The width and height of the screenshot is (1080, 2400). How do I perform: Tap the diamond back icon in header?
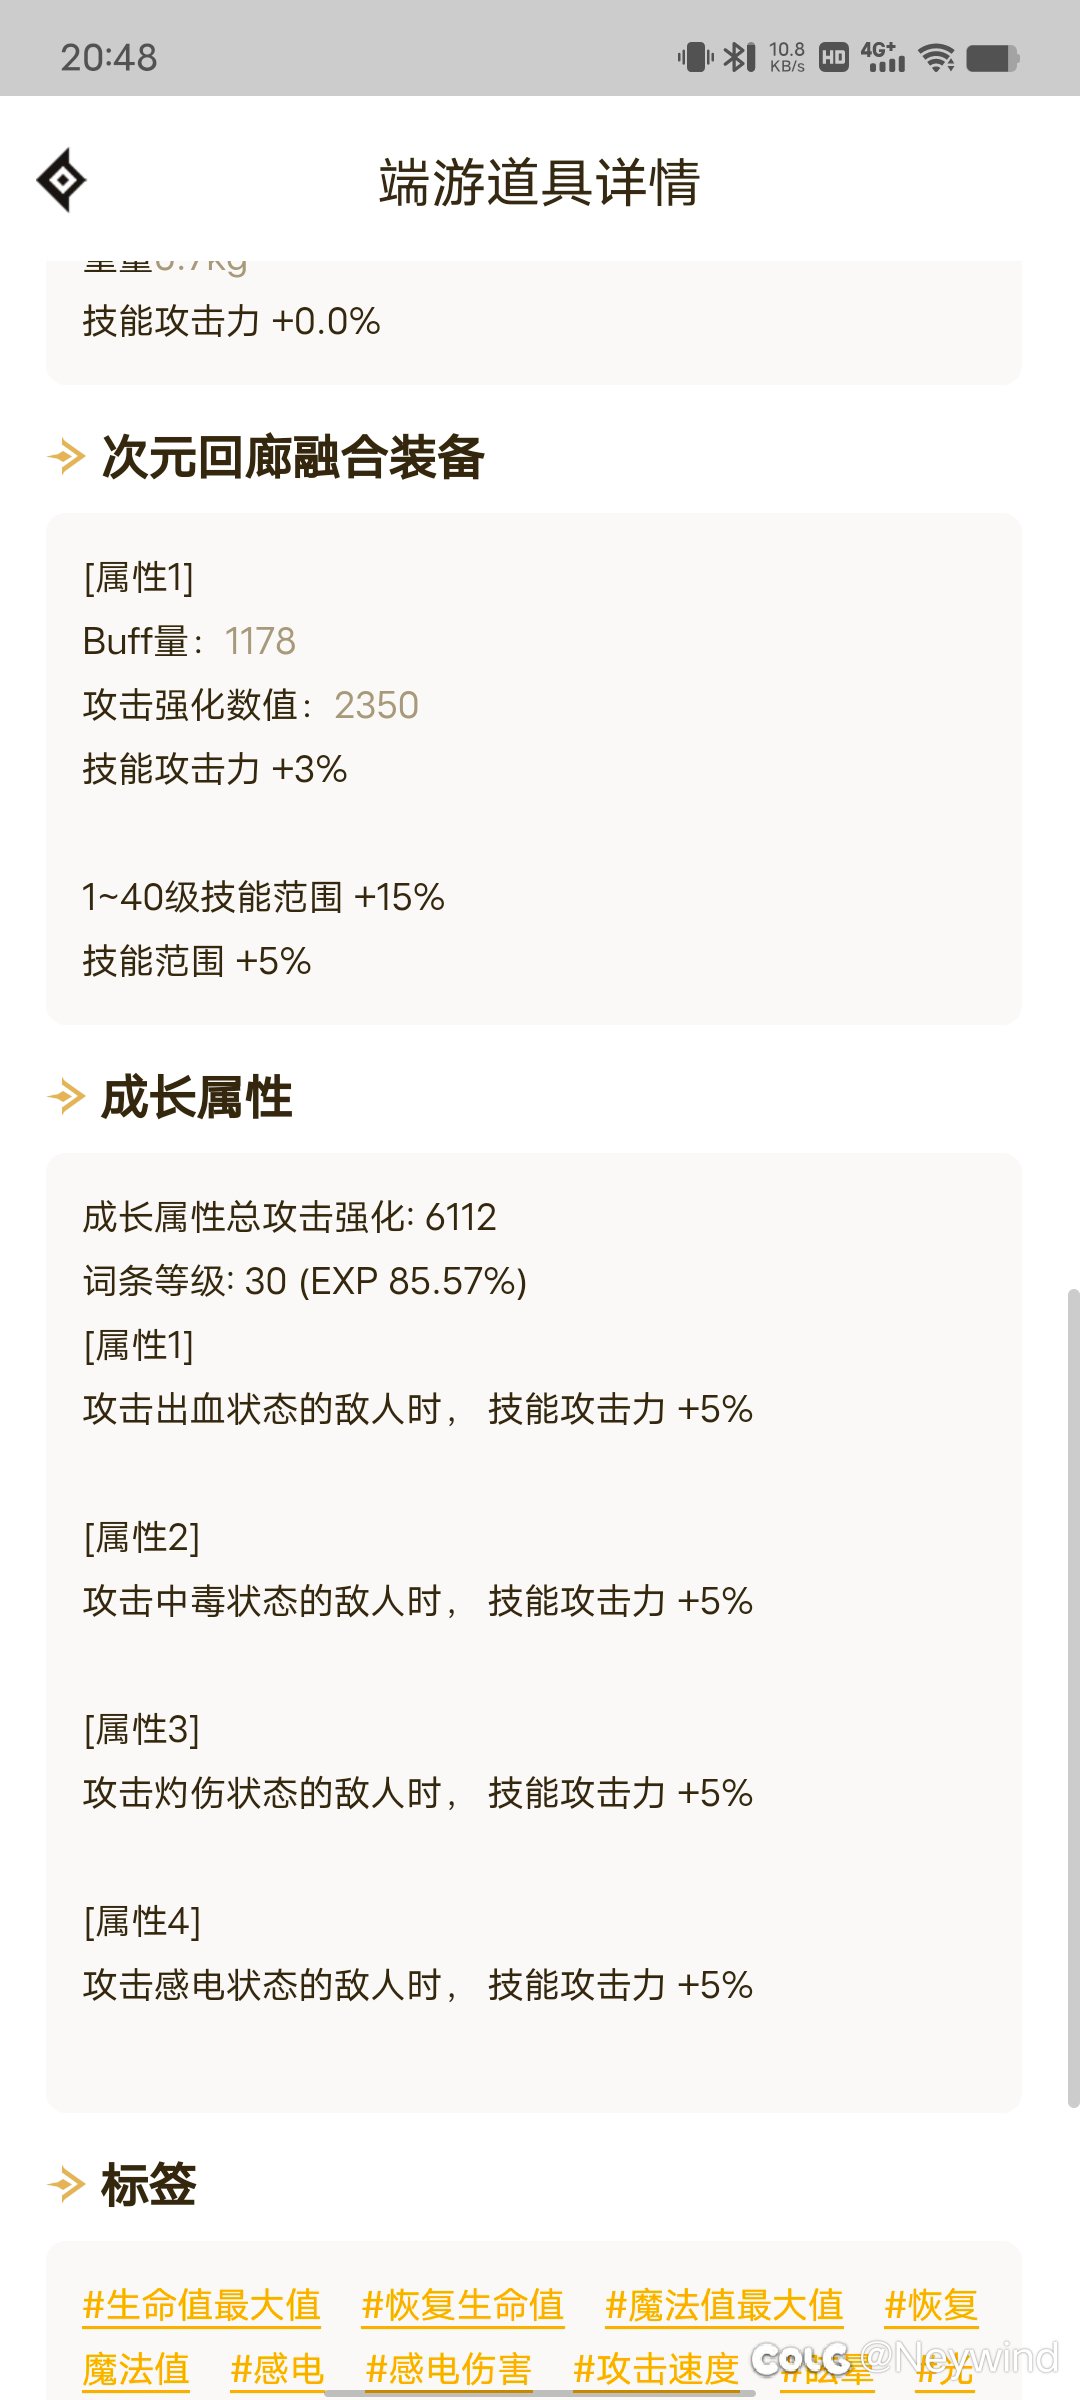coord(62,180)
